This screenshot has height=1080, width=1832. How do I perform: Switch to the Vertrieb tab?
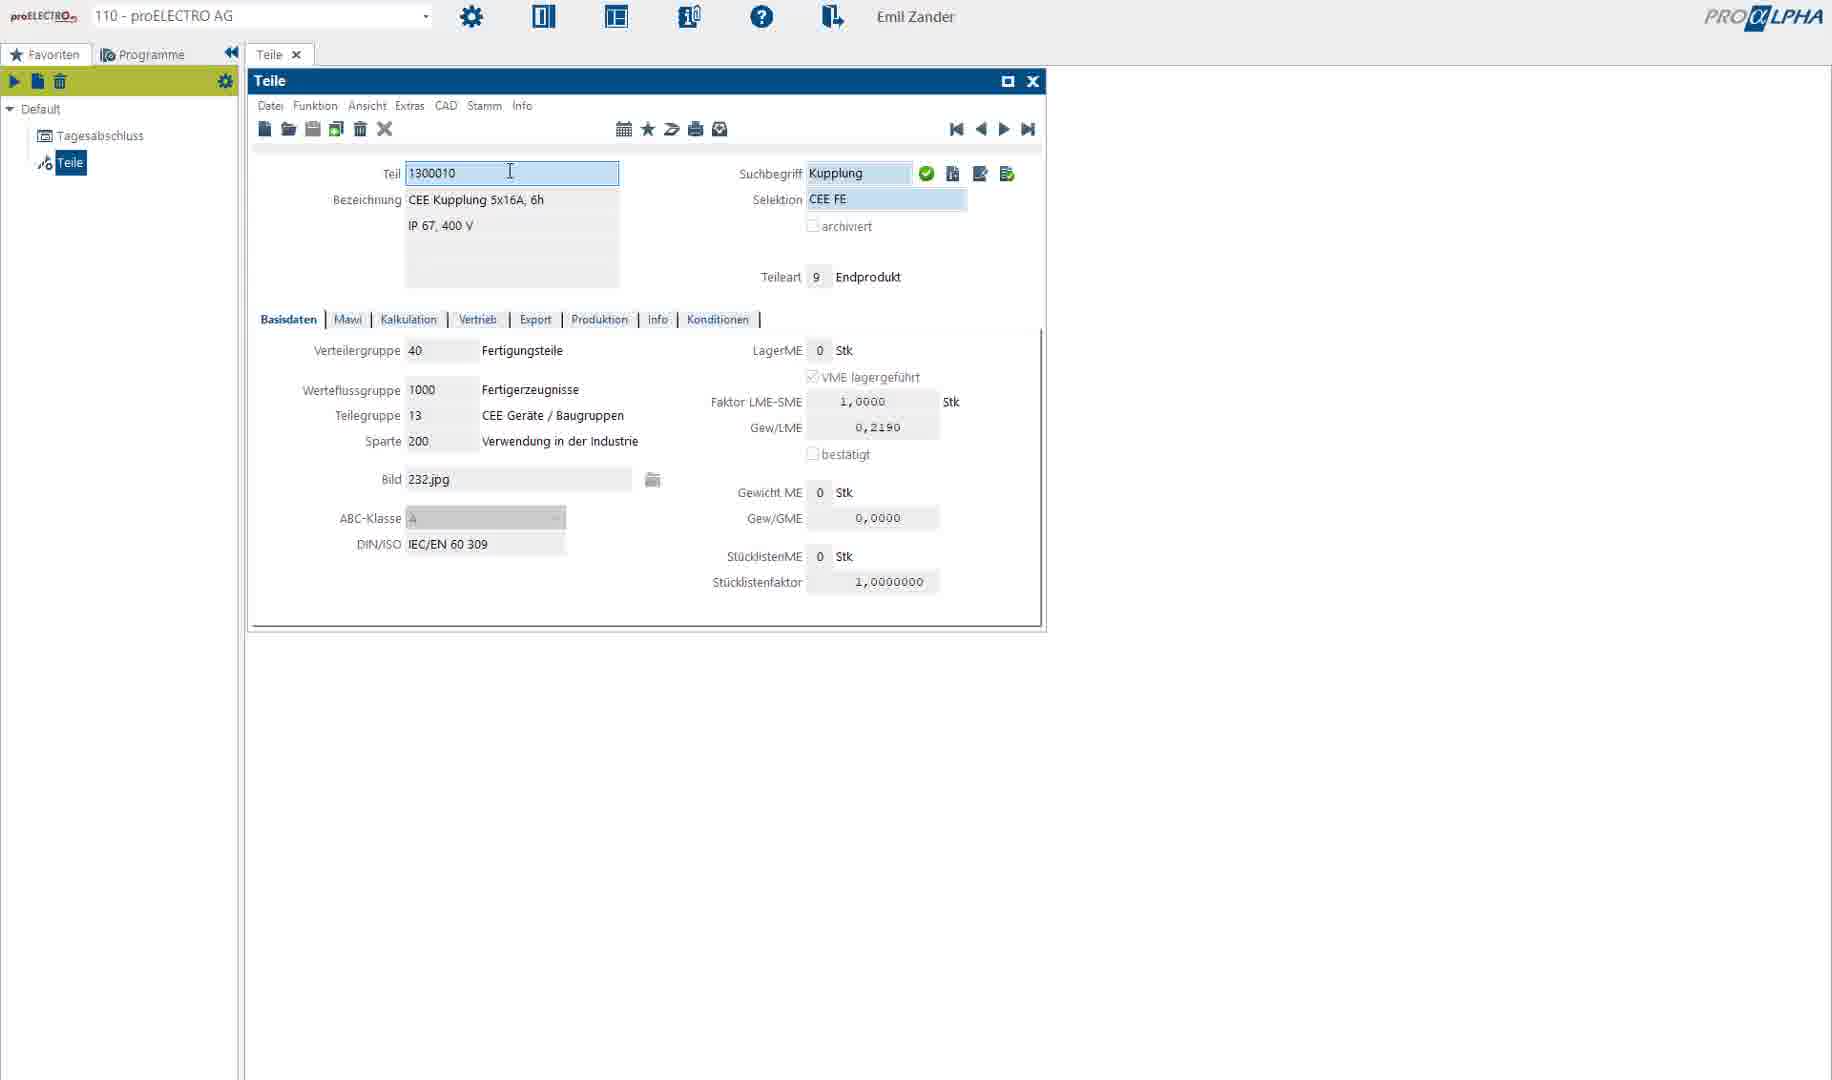coord(478,320)
